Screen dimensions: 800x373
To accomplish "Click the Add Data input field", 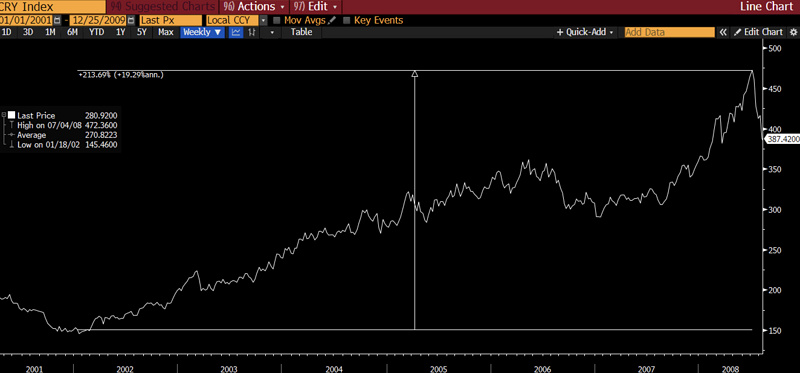I will pyautogui.click(x=669, y=32).
